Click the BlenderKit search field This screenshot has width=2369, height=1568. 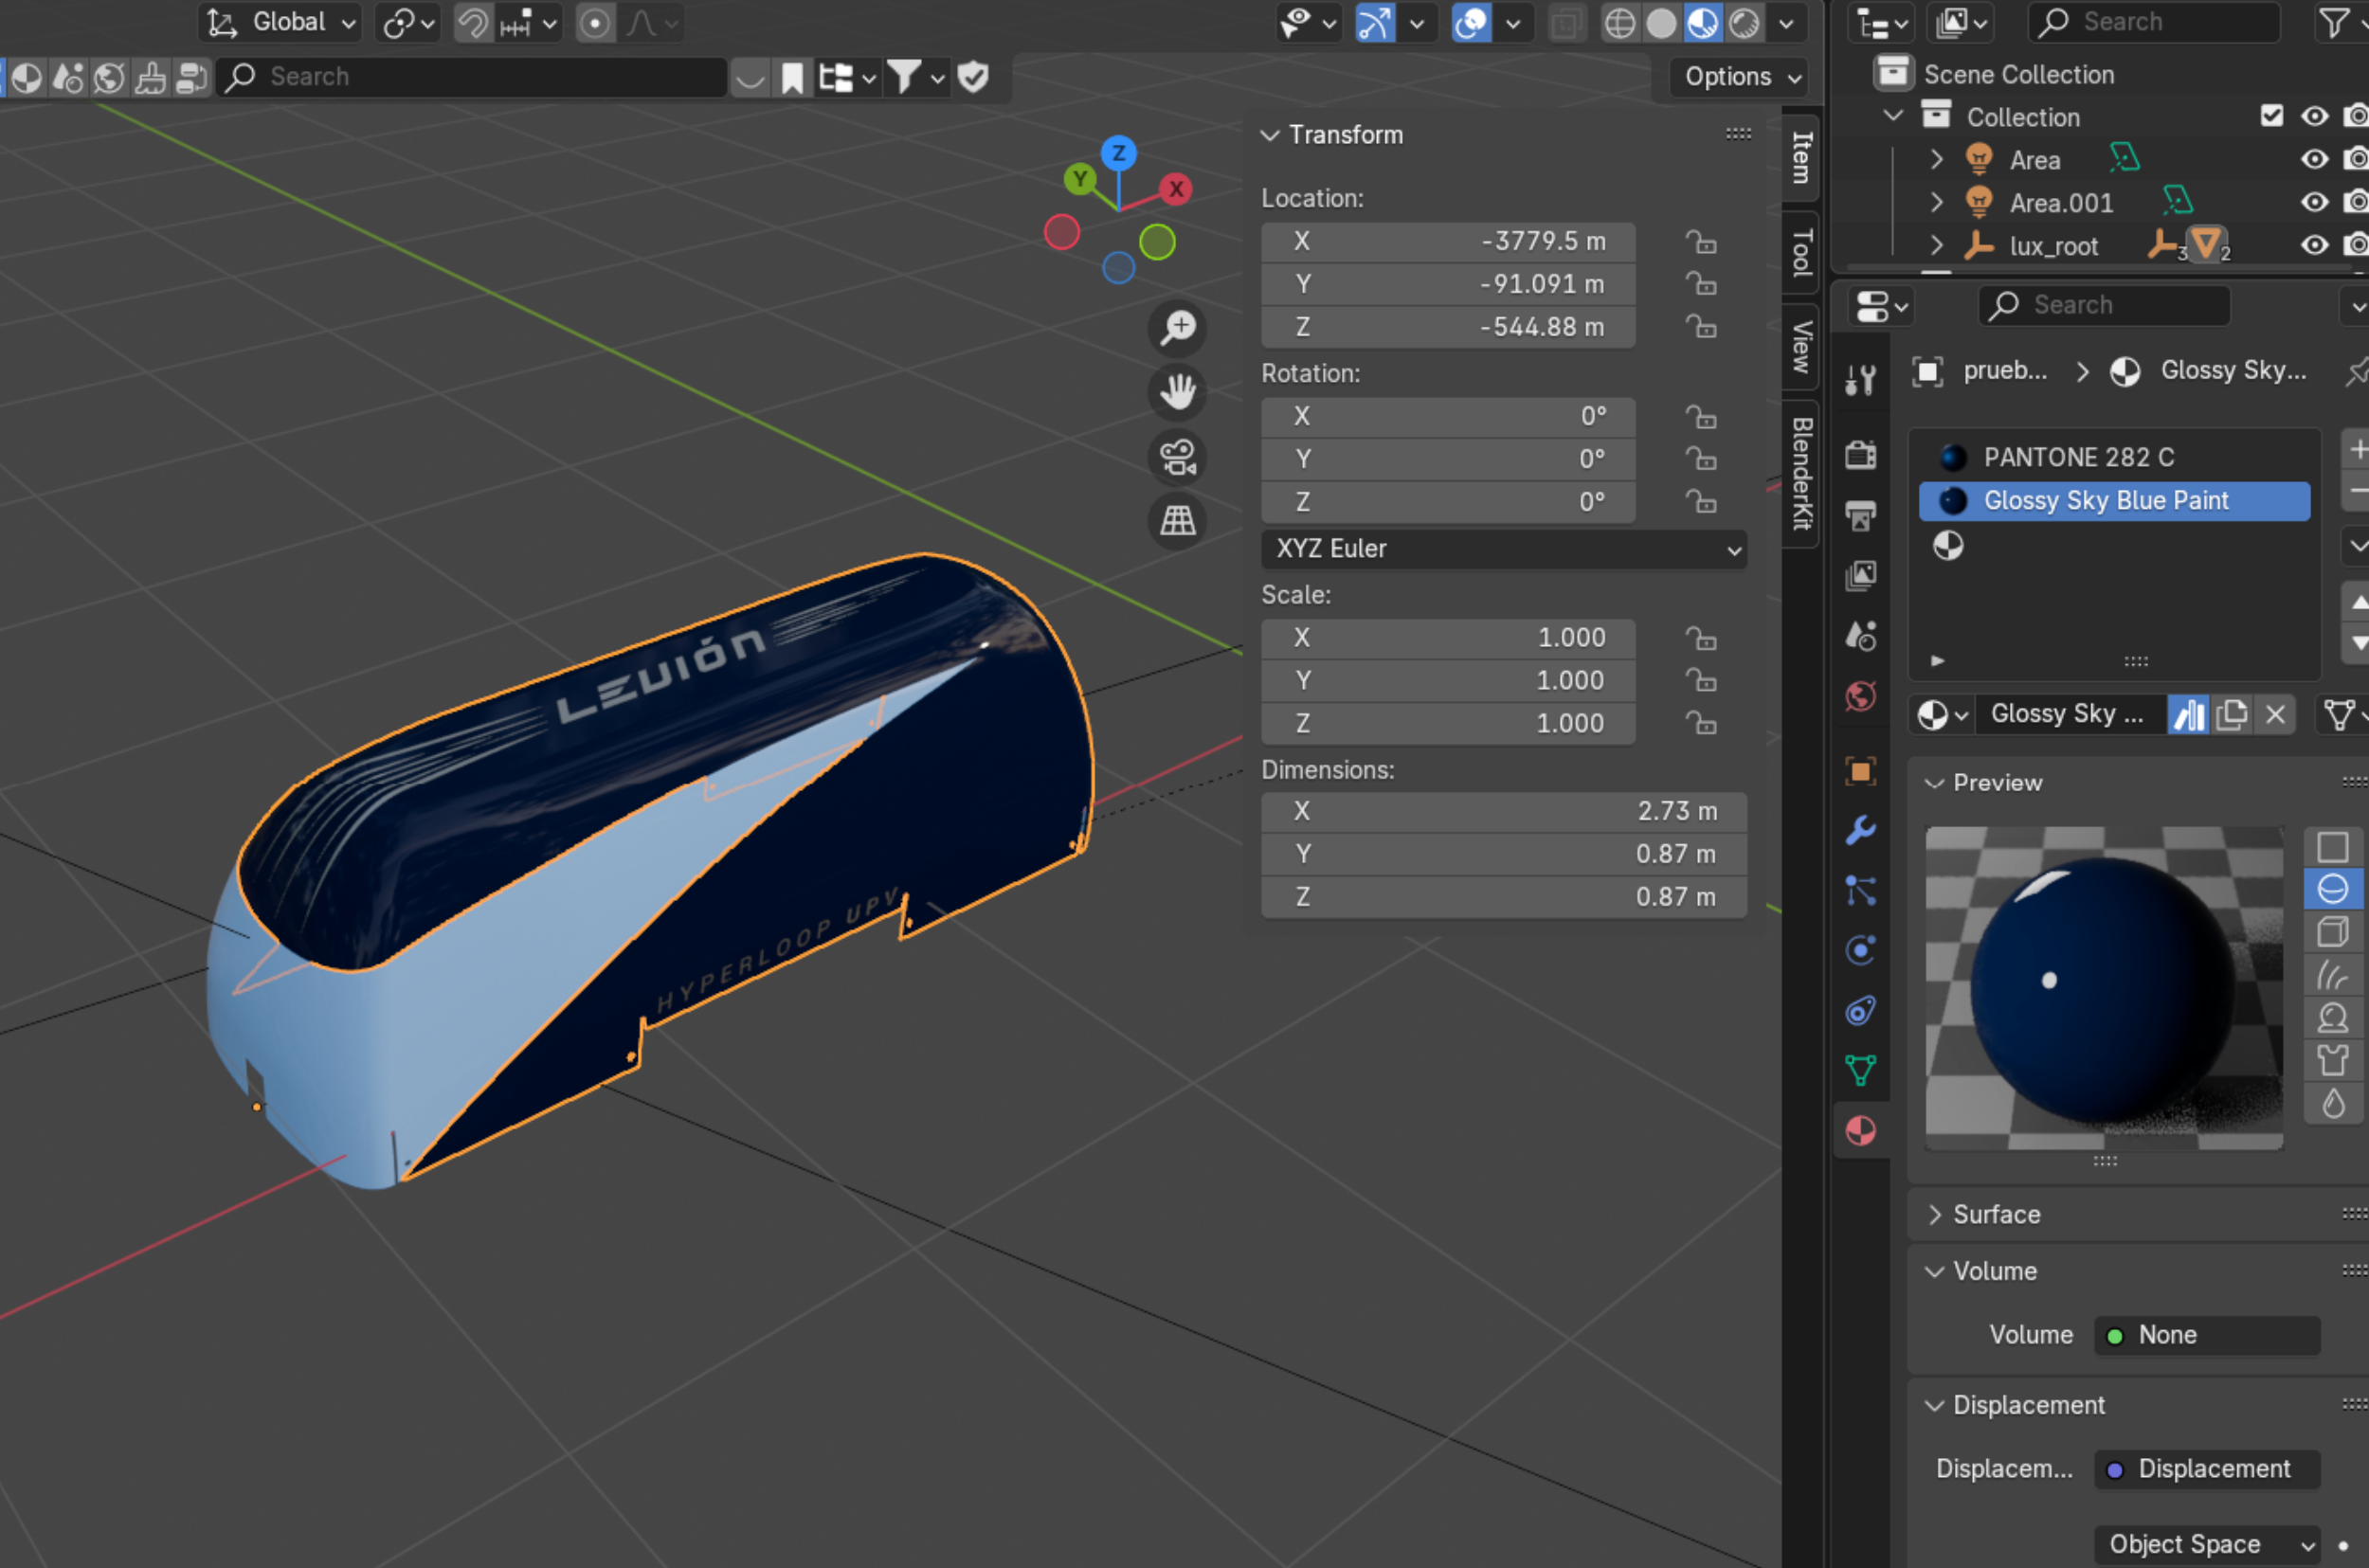(x=472, y=77)
